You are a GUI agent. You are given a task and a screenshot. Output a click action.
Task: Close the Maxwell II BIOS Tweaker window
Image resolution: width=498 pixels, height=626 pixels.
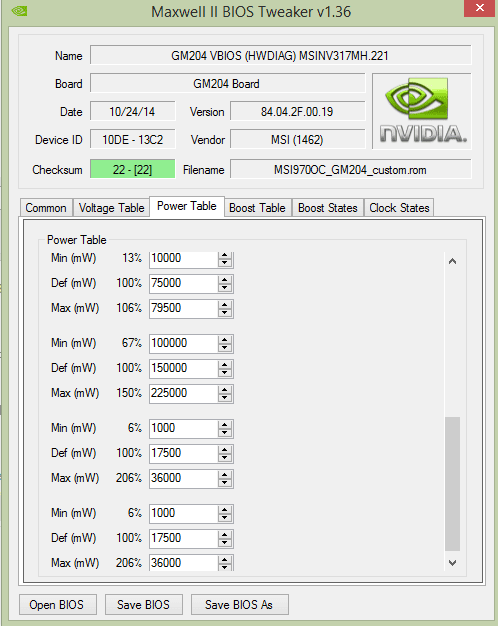coord(480,8)
